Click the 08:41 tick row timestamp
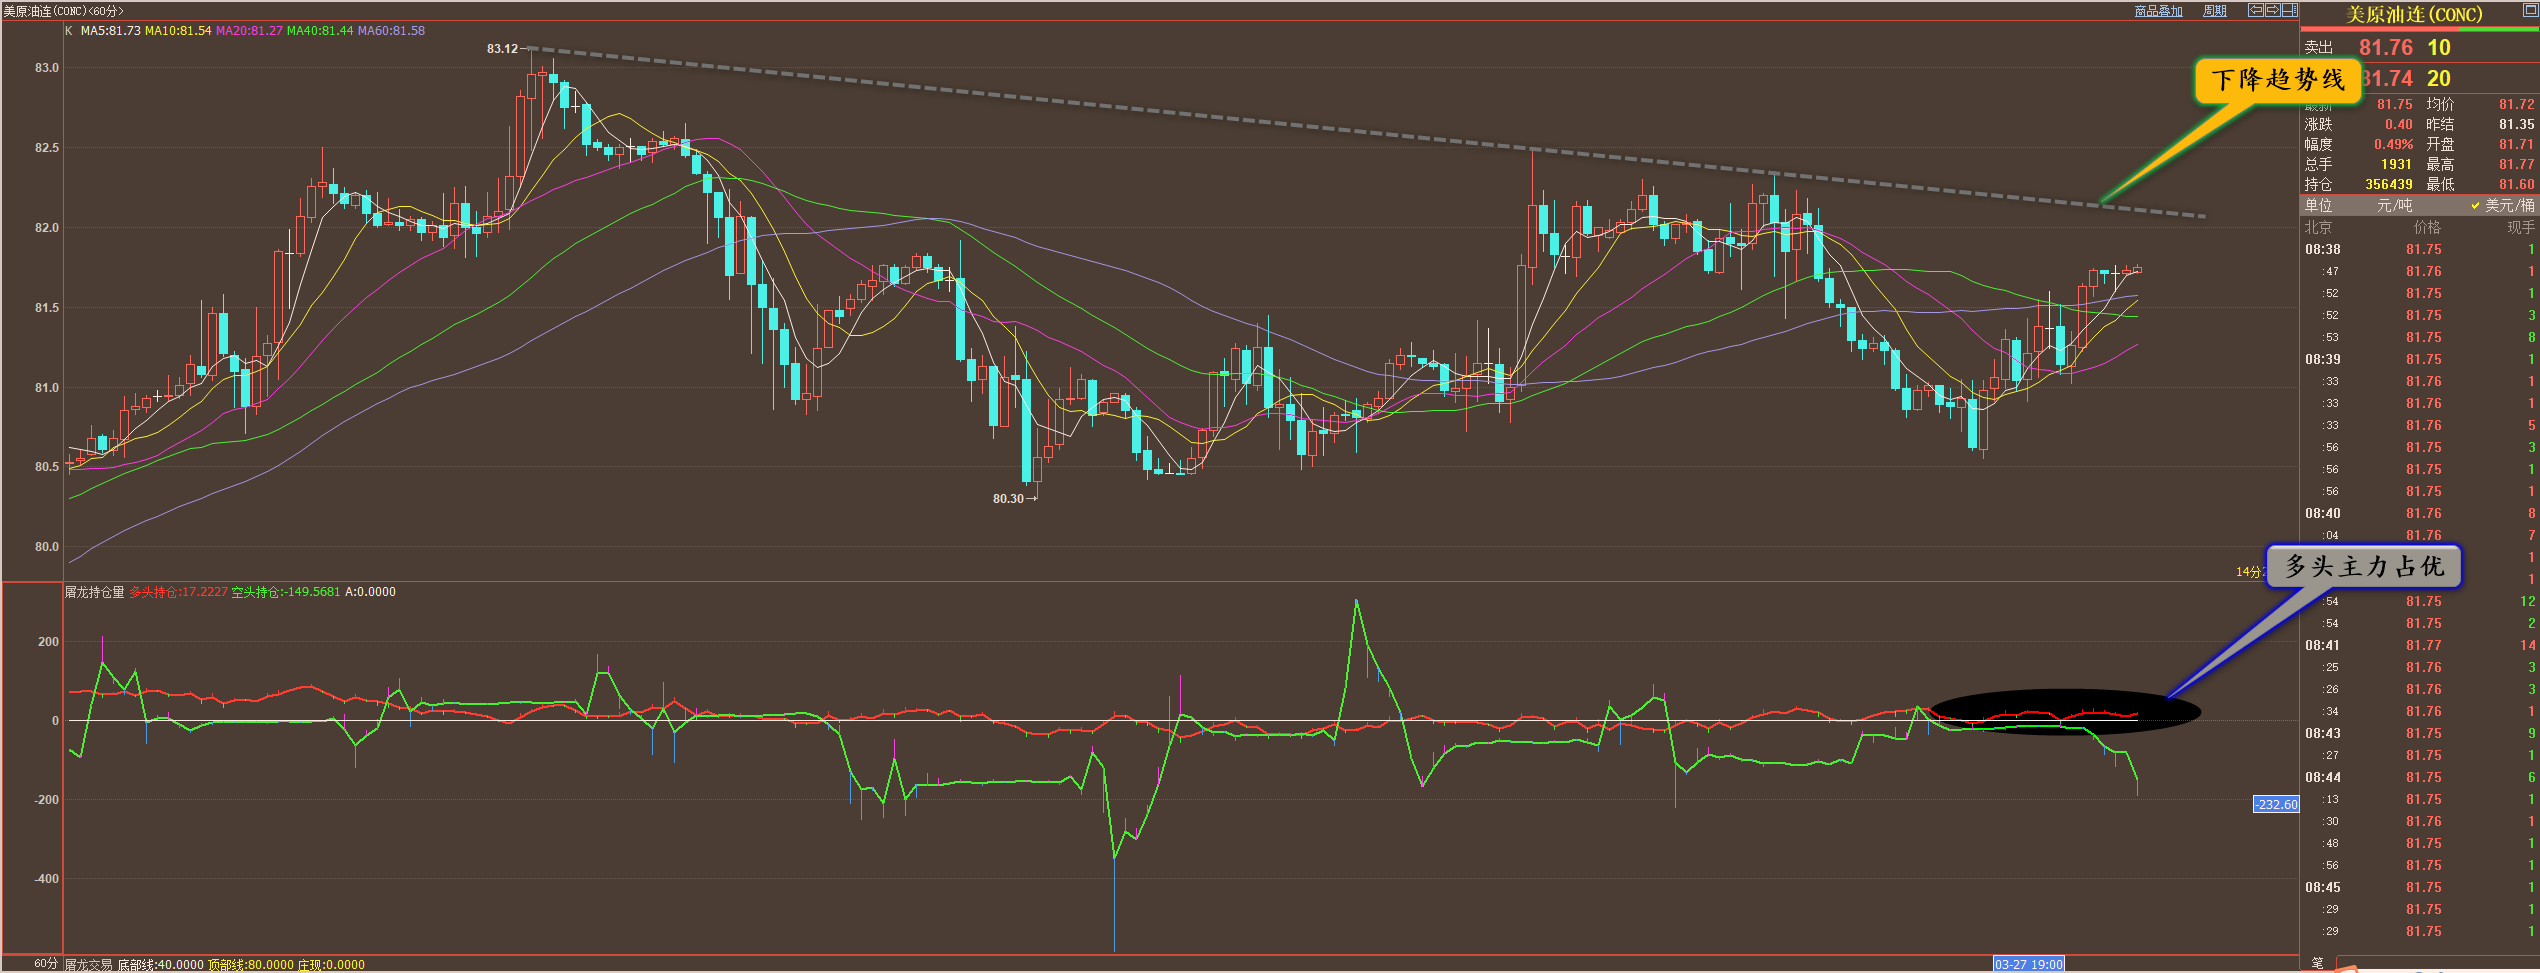The width and height of the screenshot is (2540, 973). tap(2323, 645)
